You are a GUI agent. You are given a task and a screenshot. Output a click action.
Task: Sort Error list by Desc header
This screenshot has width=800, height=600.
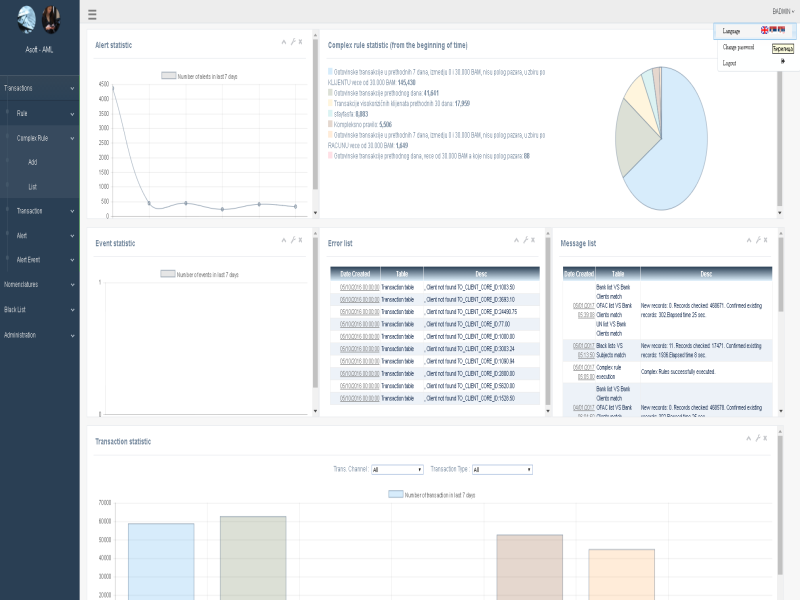click(x=481, y=274)
